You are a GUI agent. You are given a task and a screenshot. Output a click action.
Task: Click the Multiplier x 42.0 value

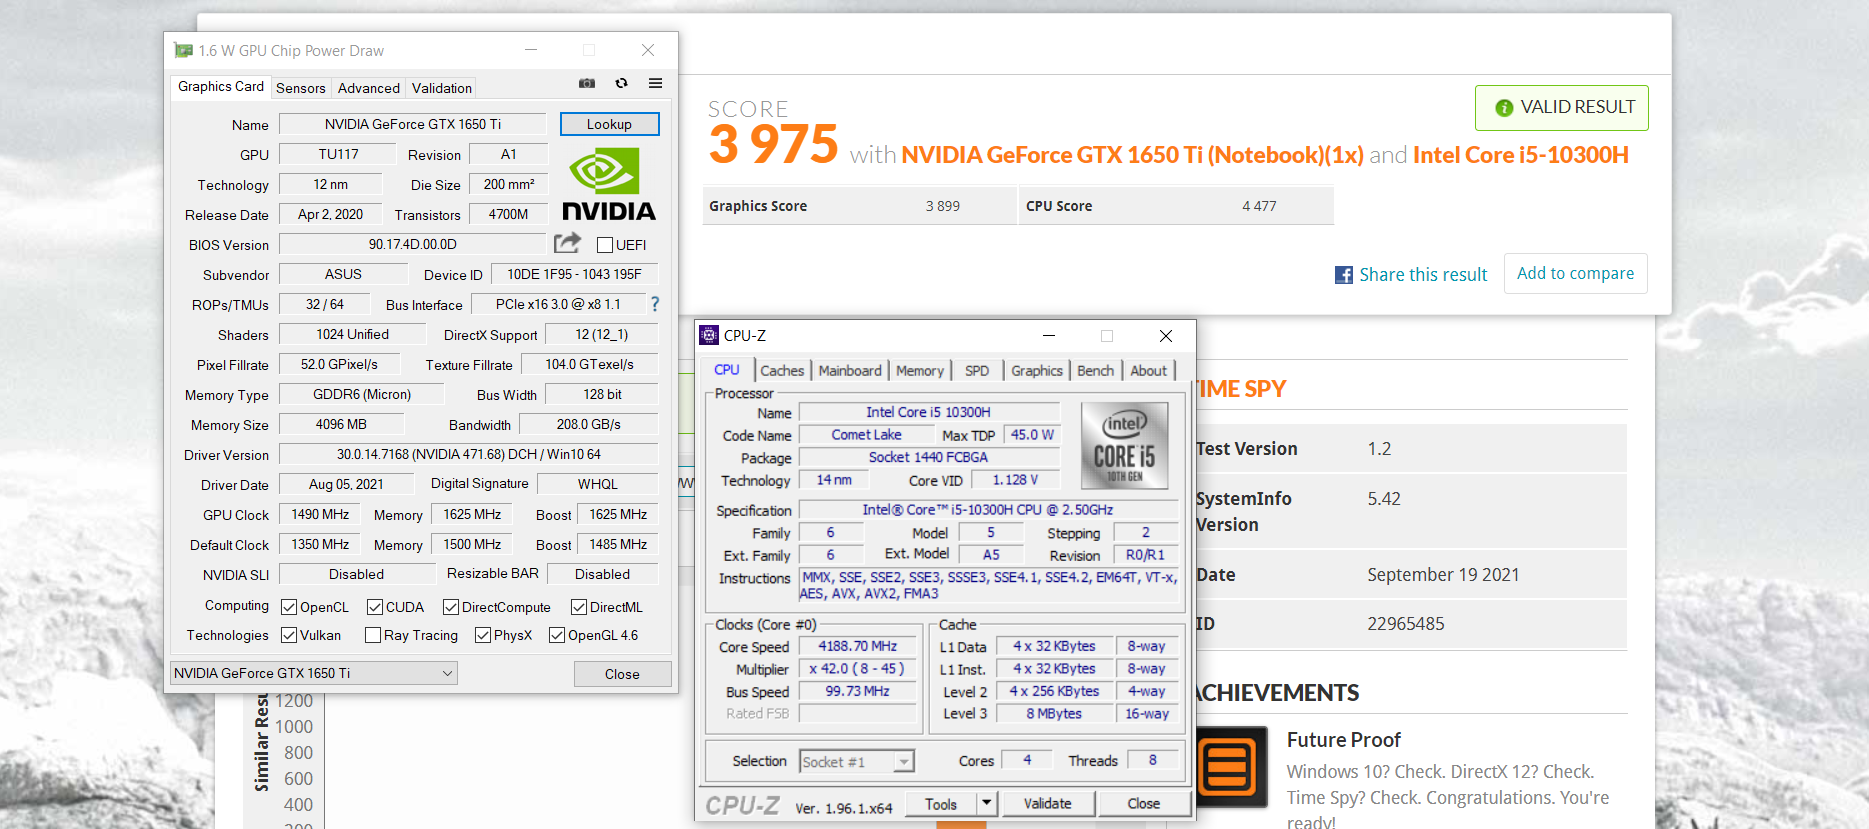(857, 669)
